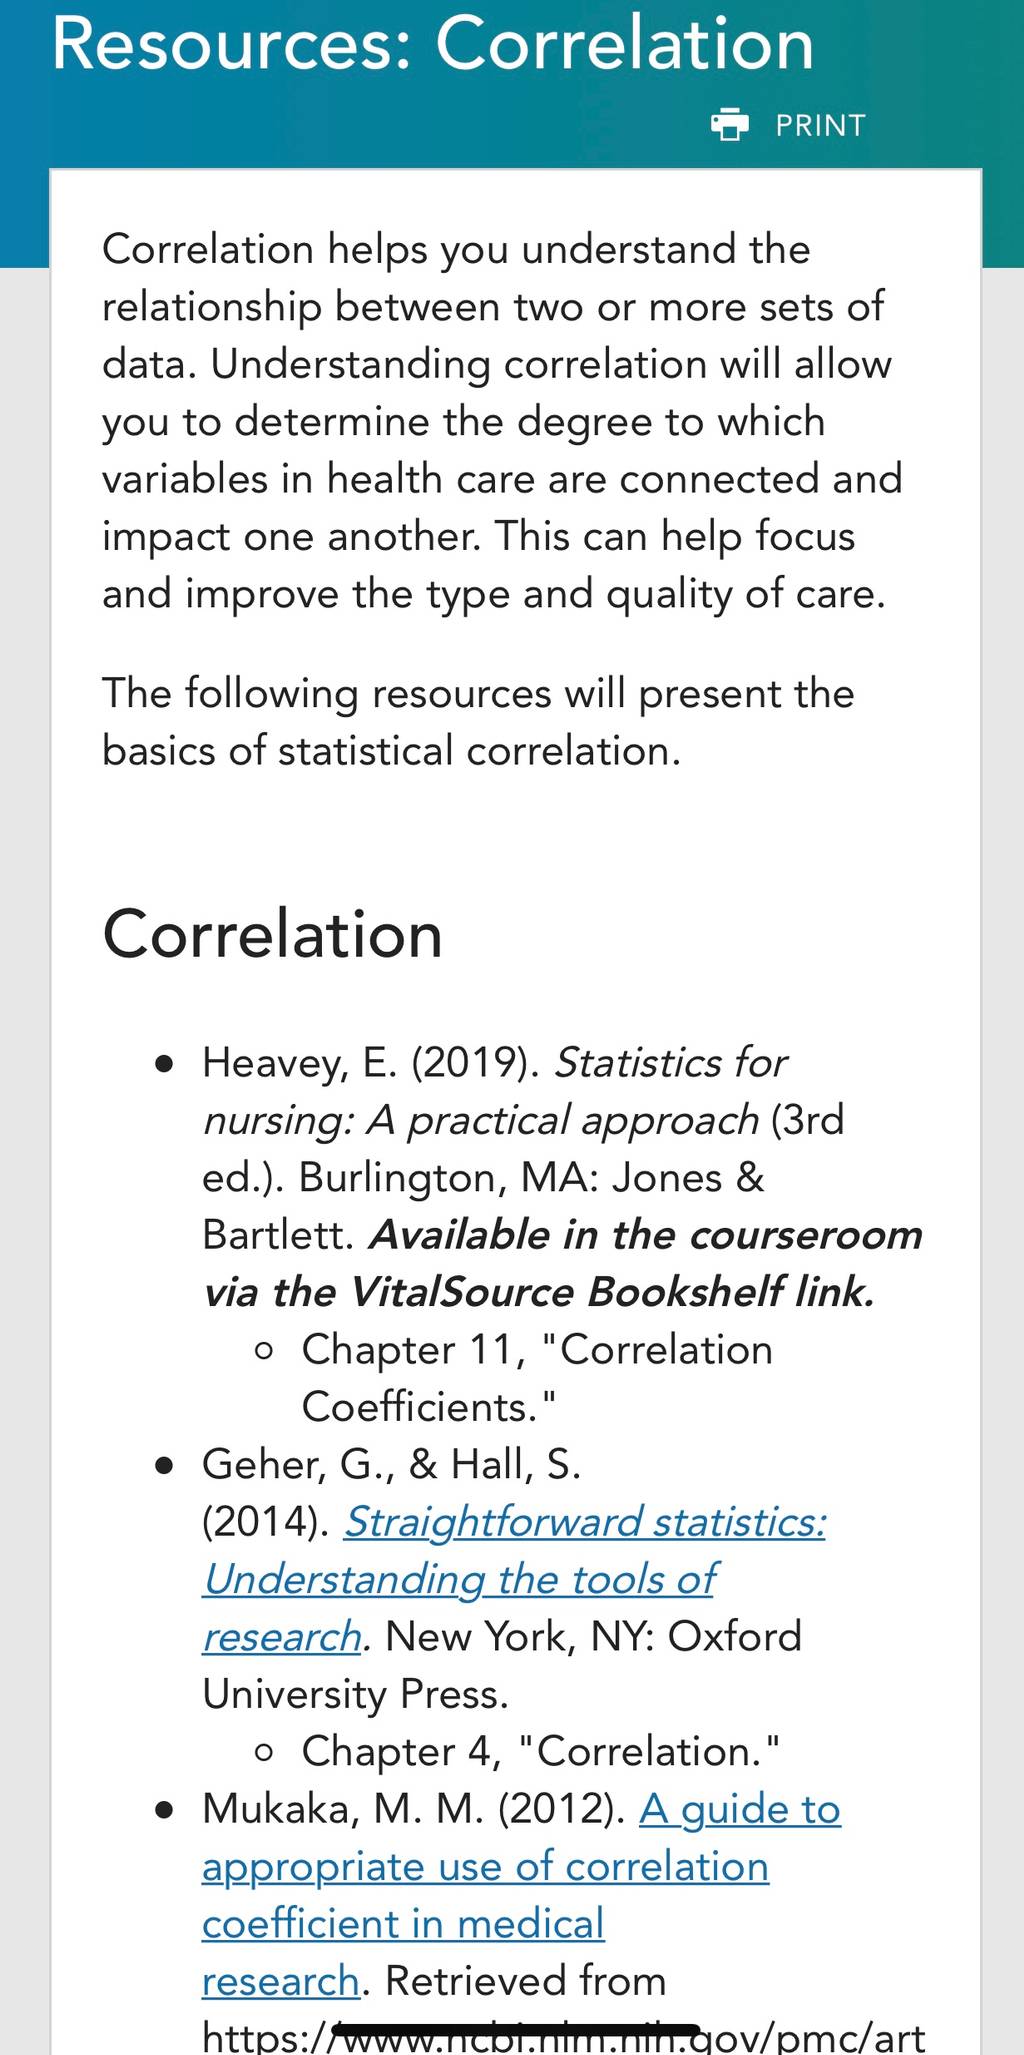Tap the bold VitalSource Bookshelf availability note
Screen dimensions: 1024x2055
(x=563, y=1264)
